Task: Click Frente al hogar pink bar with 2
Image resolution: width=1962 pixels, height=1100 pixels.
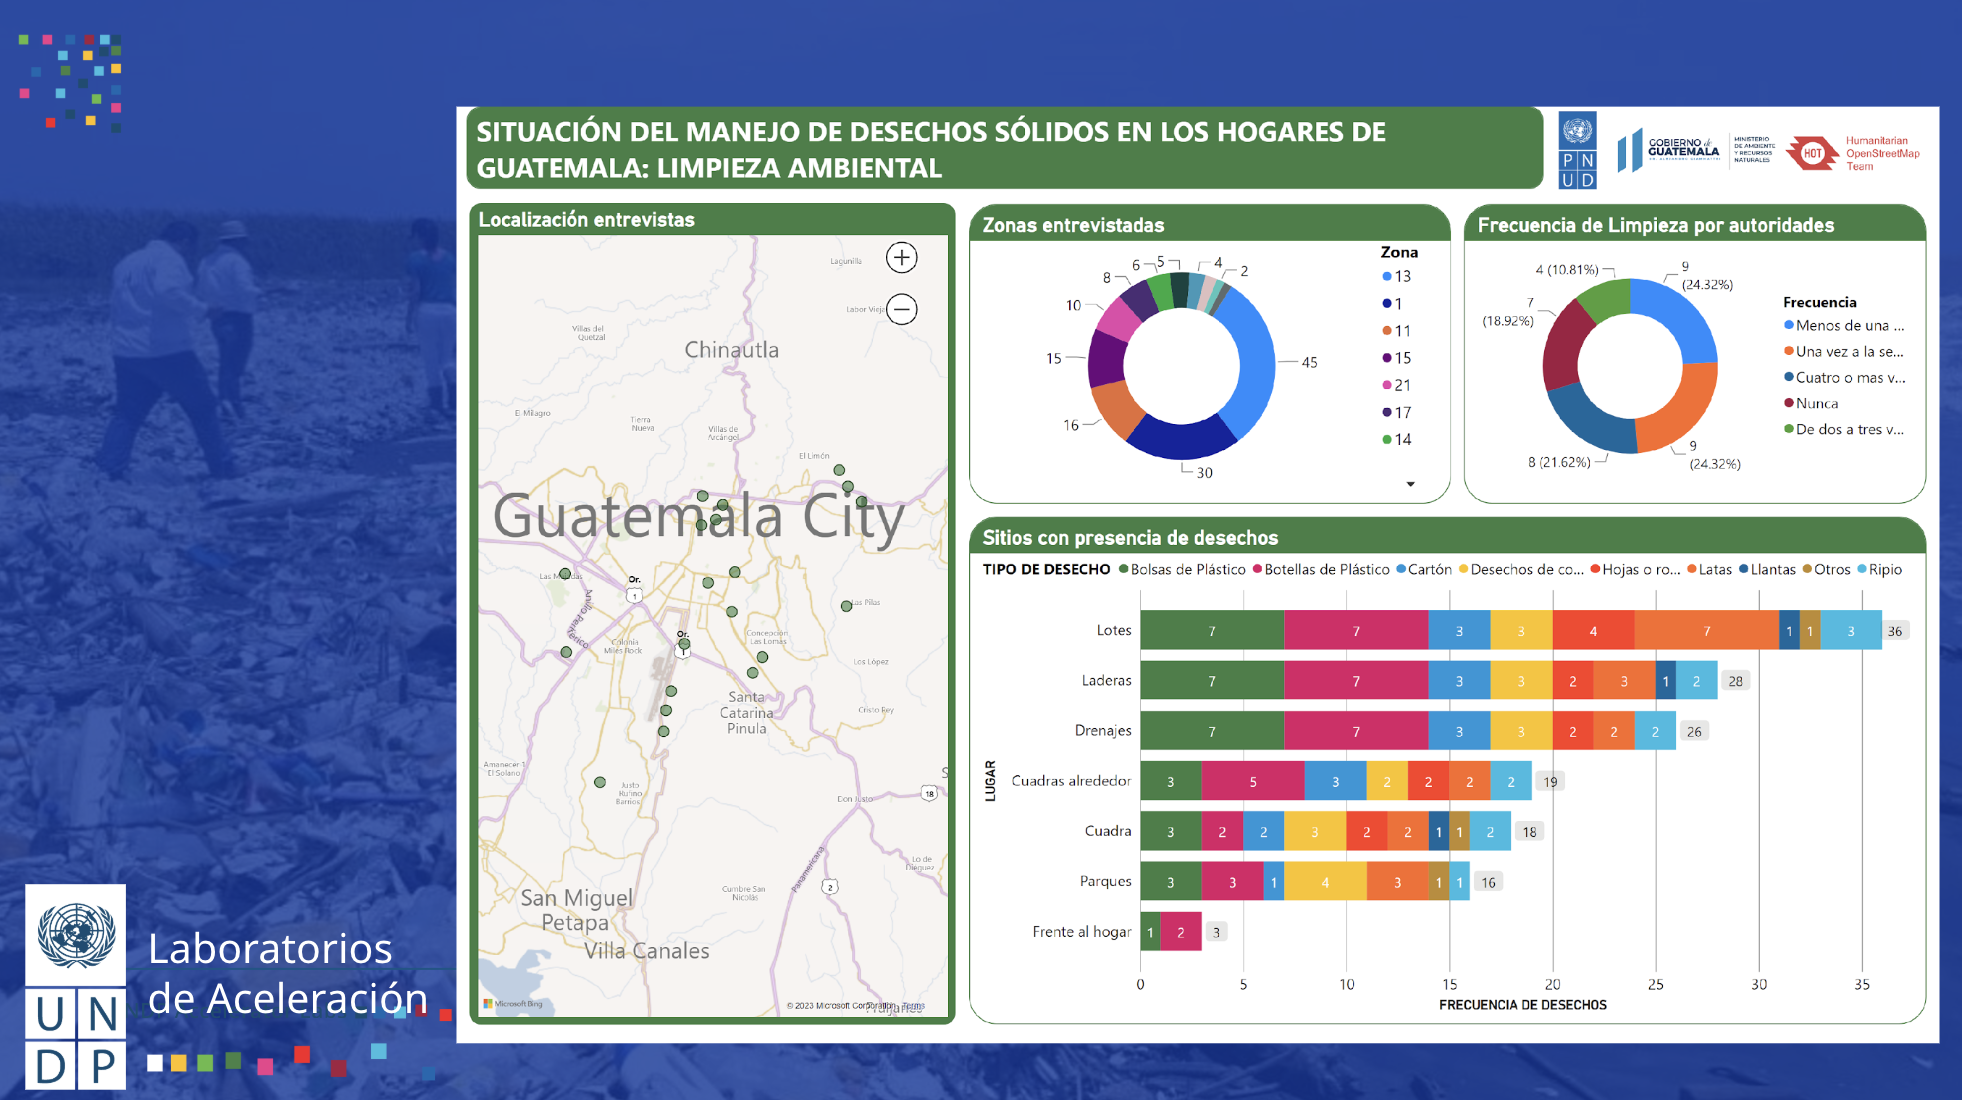Action: coord(1181,932)
